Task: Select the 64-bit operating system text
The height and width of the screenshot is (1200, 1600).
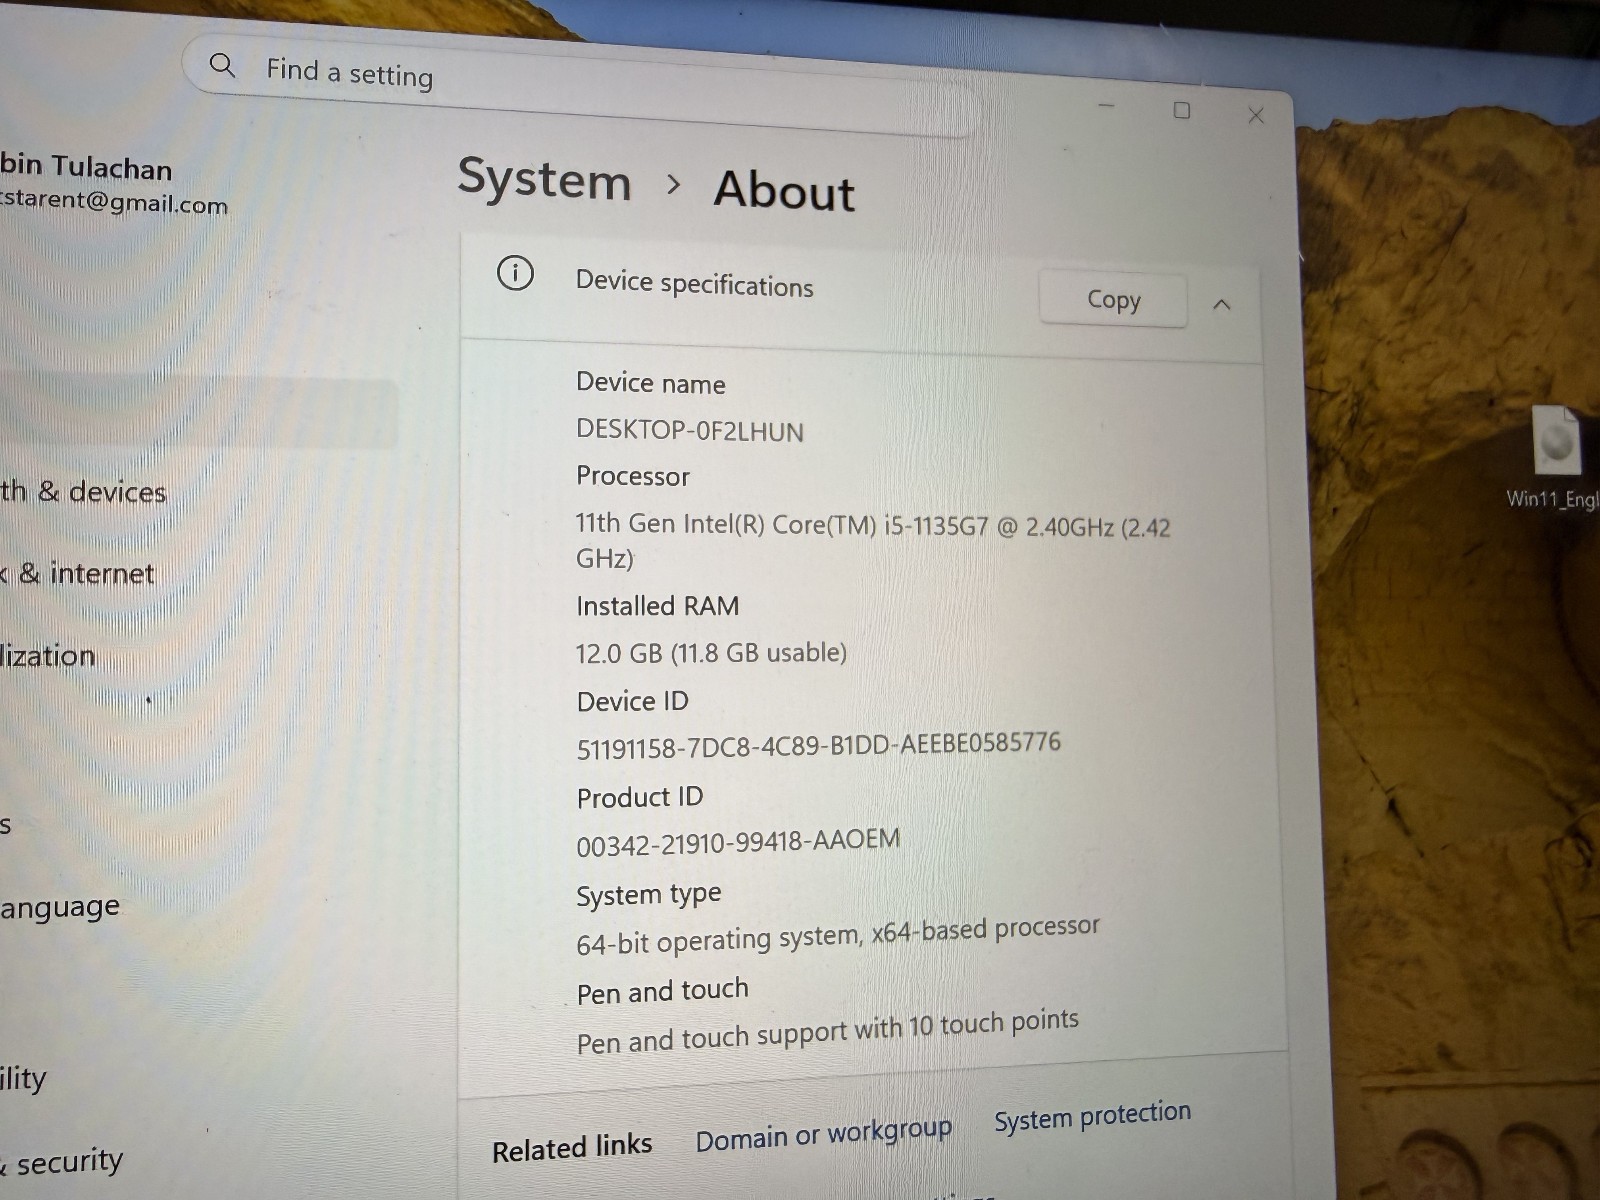Action: (837, 935)
